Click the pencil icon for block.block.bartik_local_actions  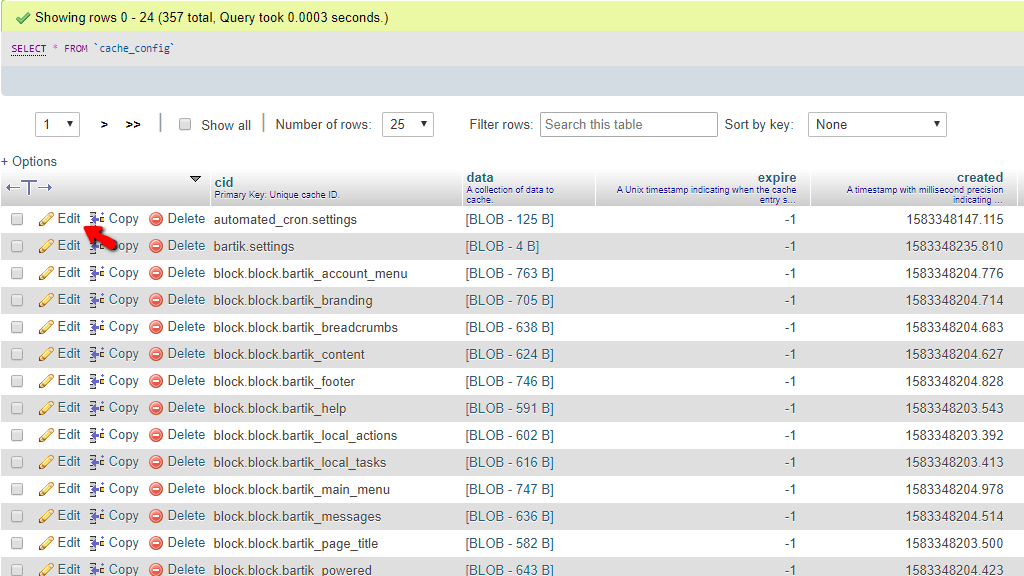click(46, 435)
